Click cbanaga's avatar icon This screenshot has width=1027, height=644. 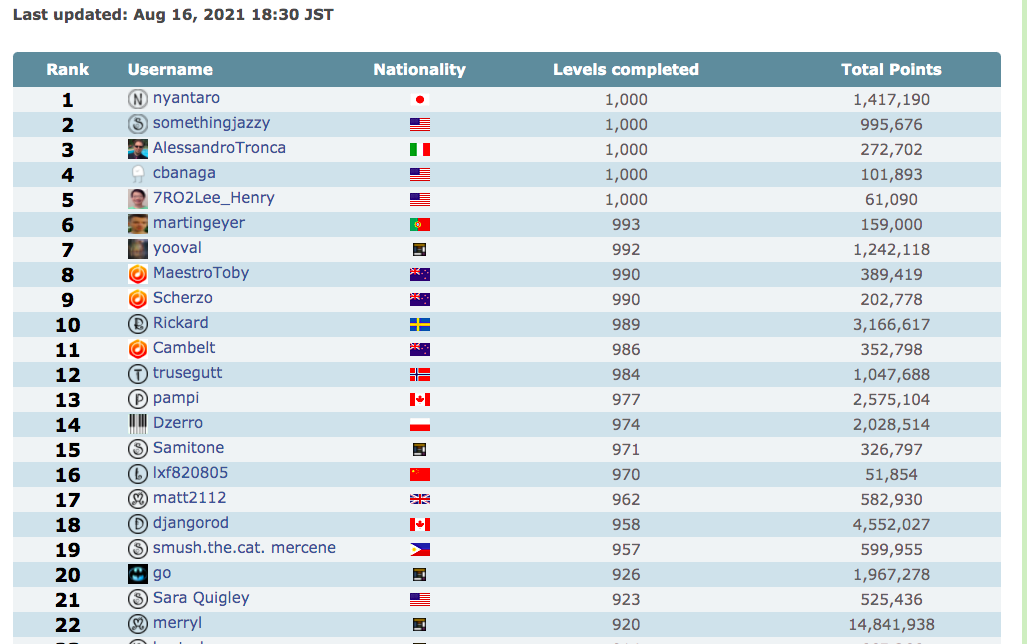pyautogui.click(x=138, y=174)
